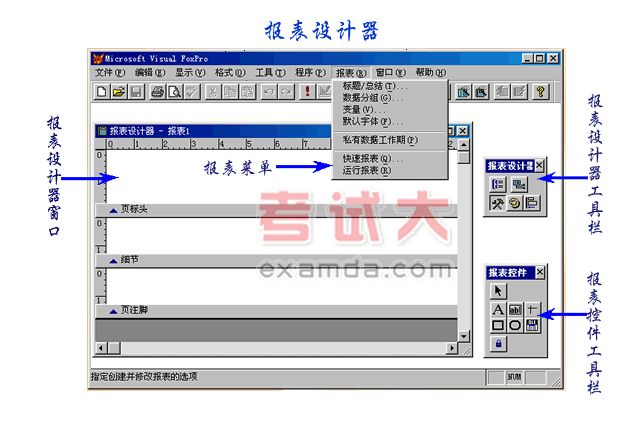Click the 细节 band marker bar
Image resolution: width=636 pixels, height=432 pixels.
277,260
